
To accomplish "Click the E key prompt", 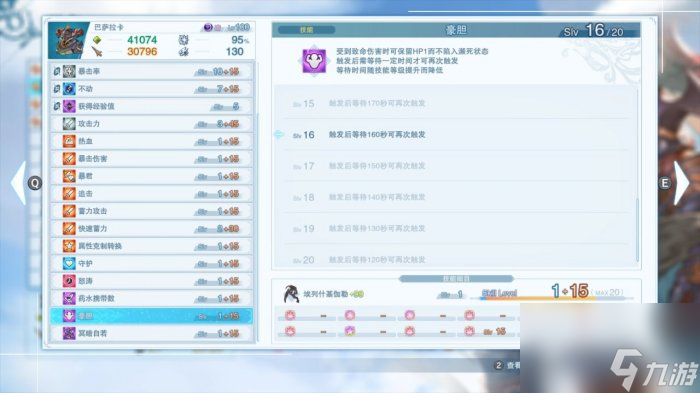I will (665, 183).
